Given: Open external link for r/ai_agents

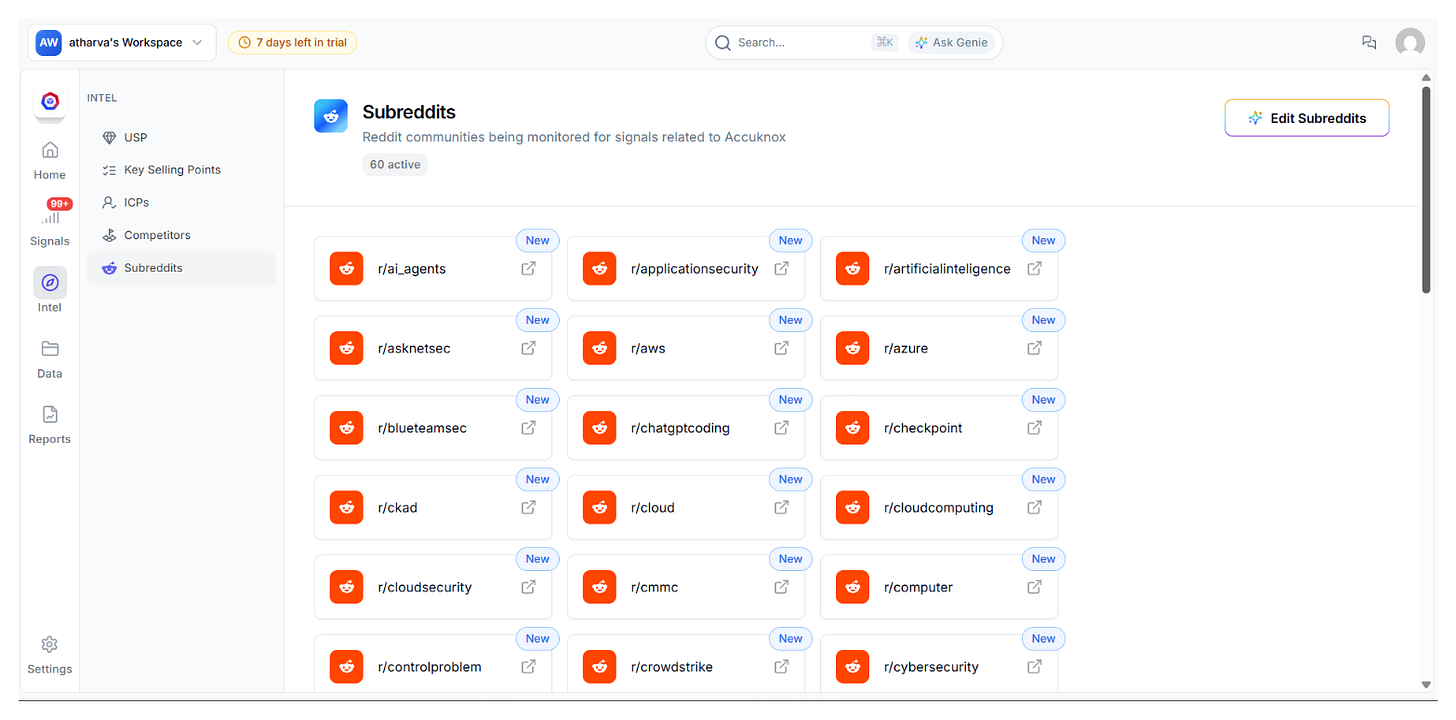Looking at the screenshot, I should coord(529,268).
